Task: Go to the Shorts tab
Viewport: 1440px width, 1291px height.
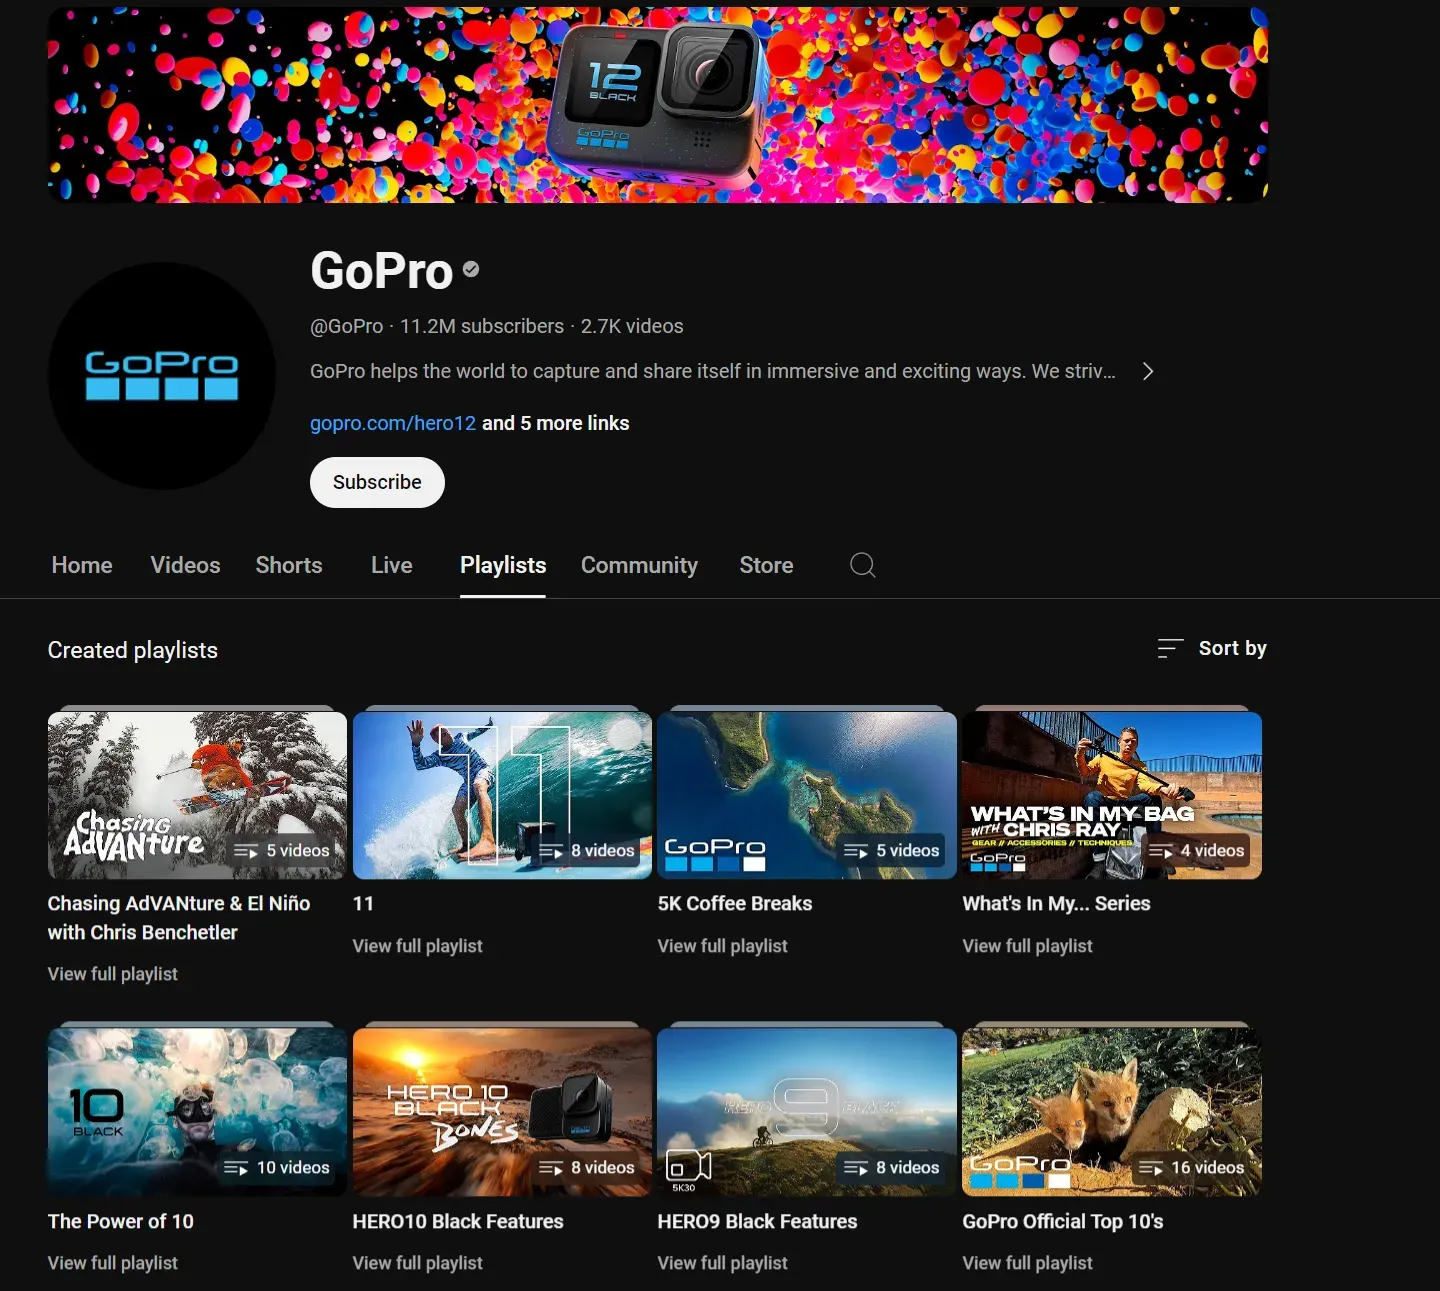Action: click(x=289, y=565)
